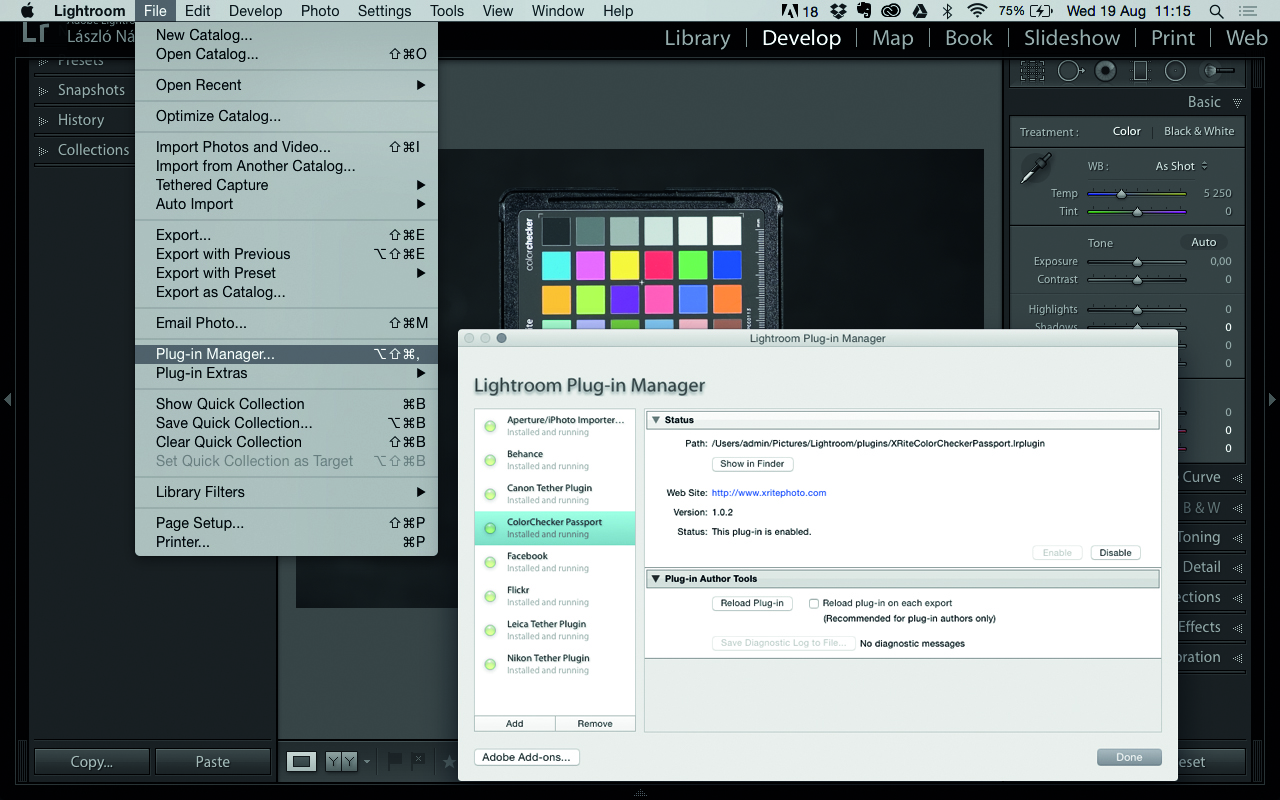Switch to Loupe view in toolbar
Viewport: 1280px width, 800px height.
[x=301, y=762]
